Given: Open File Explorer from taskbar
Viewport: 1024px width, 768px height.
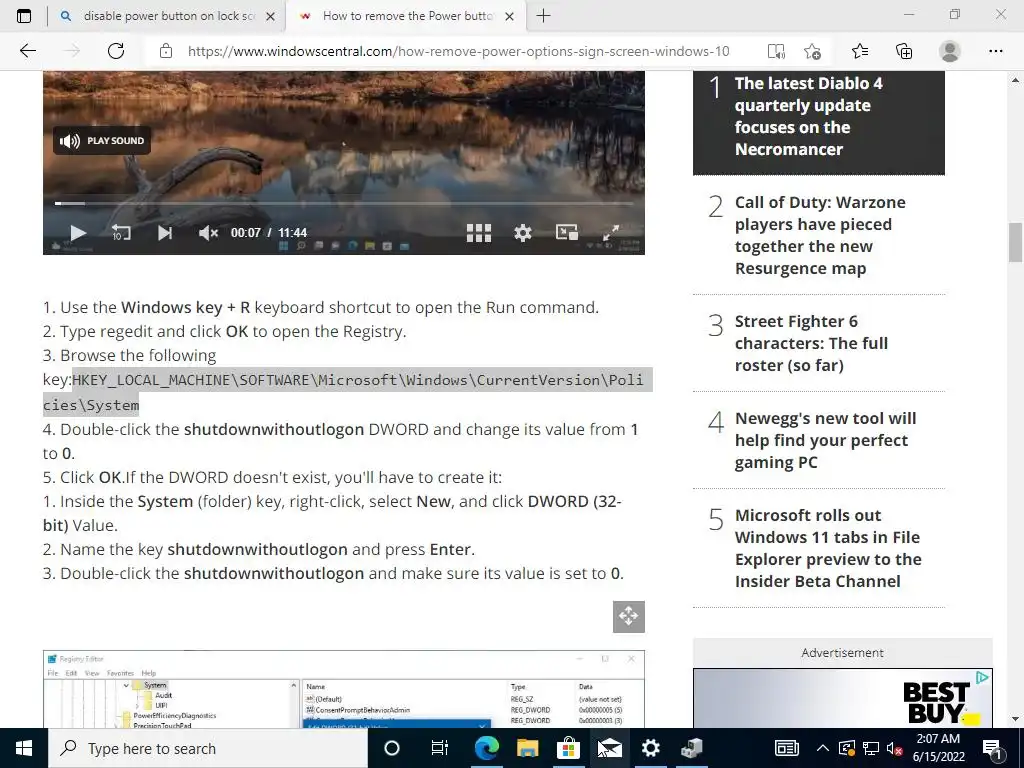Looking at the screenshot, I should point(527,748).
